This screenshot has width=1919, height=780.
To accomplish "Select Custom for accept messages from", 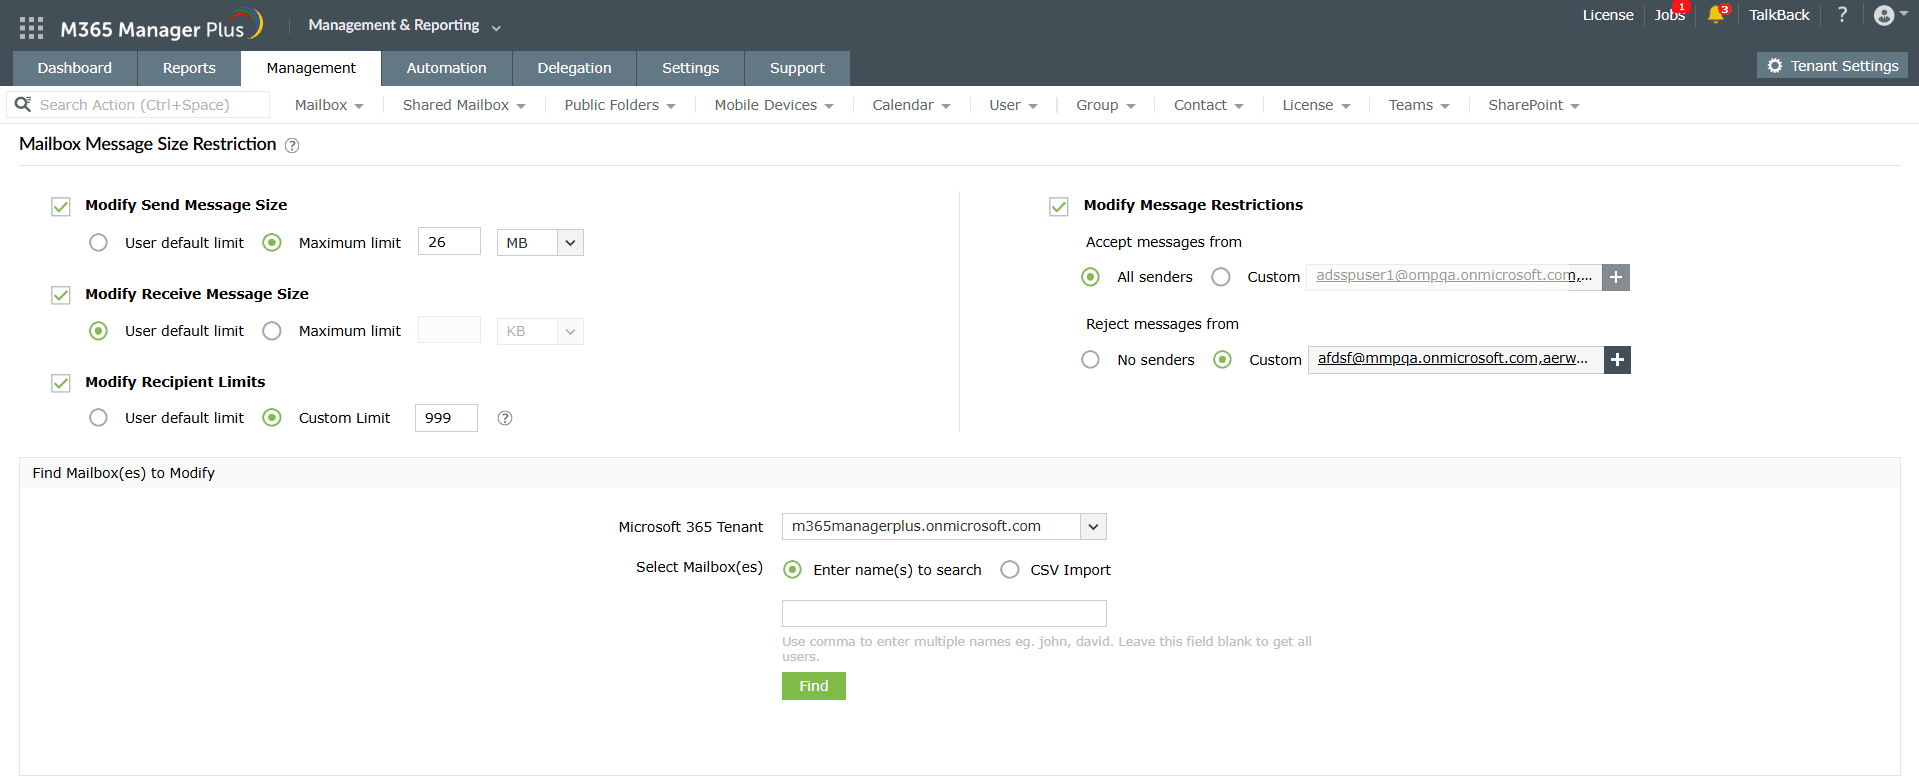I will click(x=1221, y=277).
